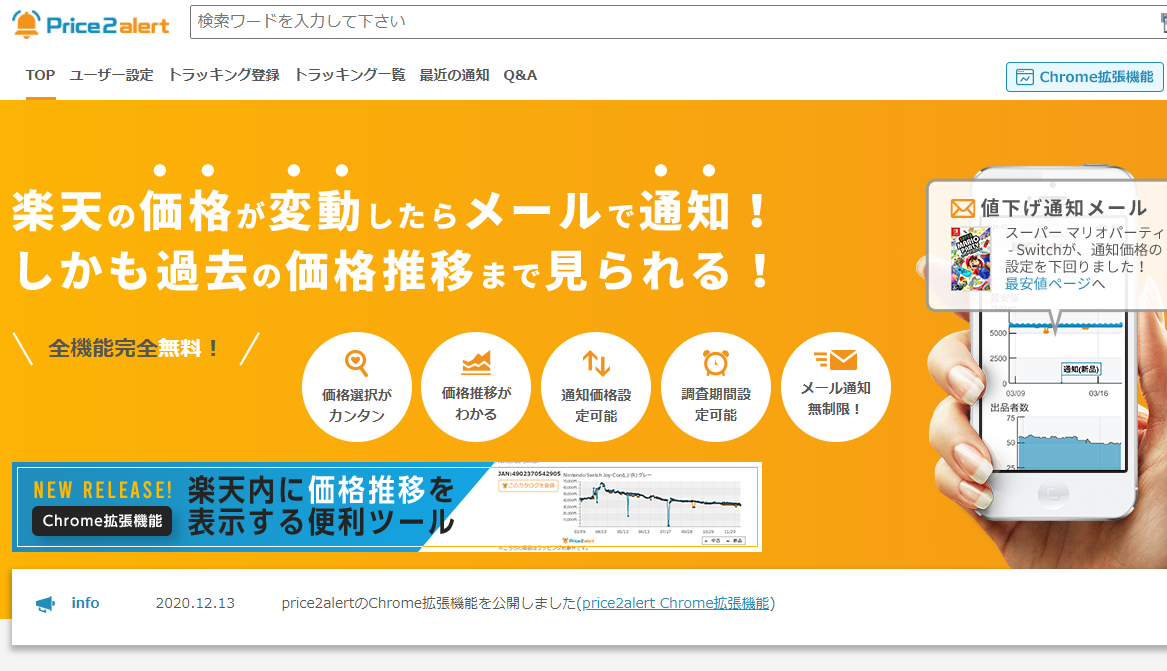Open the トラッキング一覧 page

tap(350, 75)
